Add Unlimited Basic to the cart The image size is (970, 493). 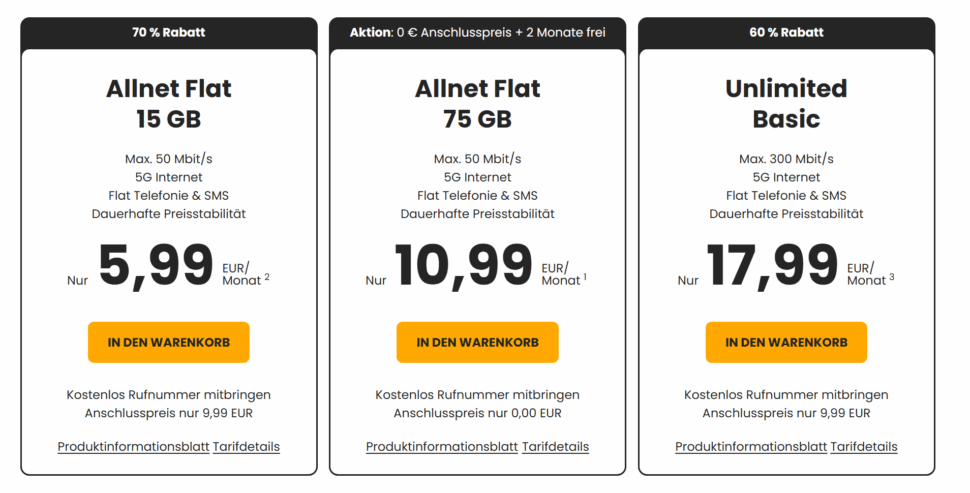(786, 342)
